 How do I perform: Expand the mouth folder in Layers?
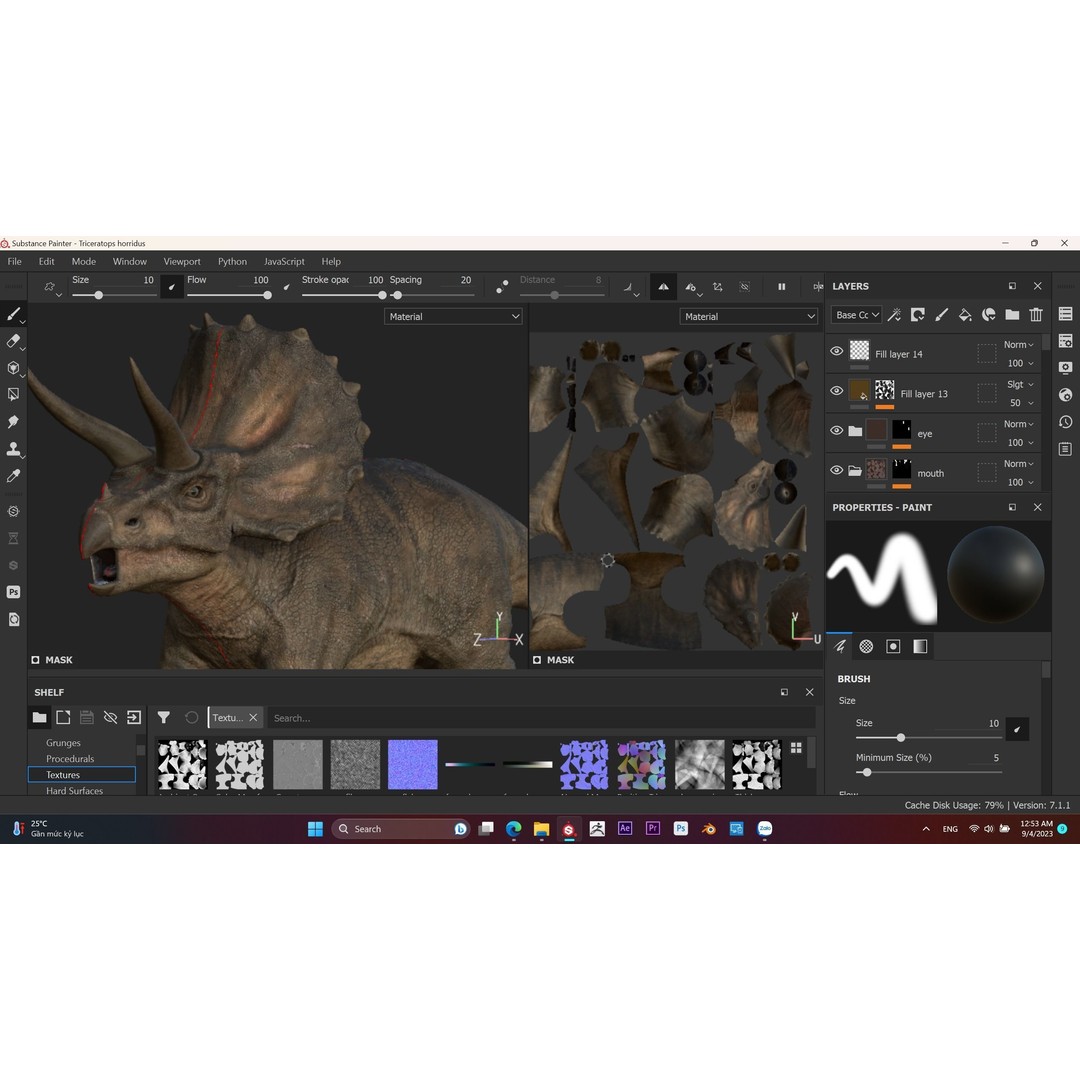coord(855,471)
